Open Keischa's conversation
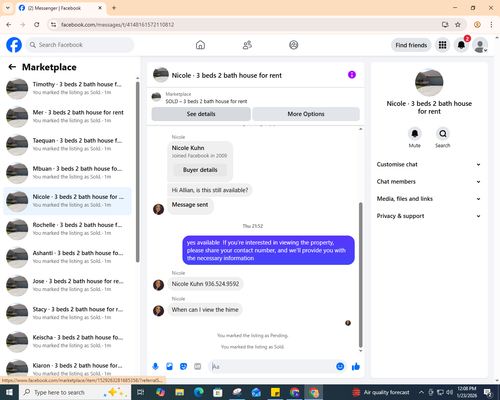Screen dimensions: 500x400 tap(68, 341)
